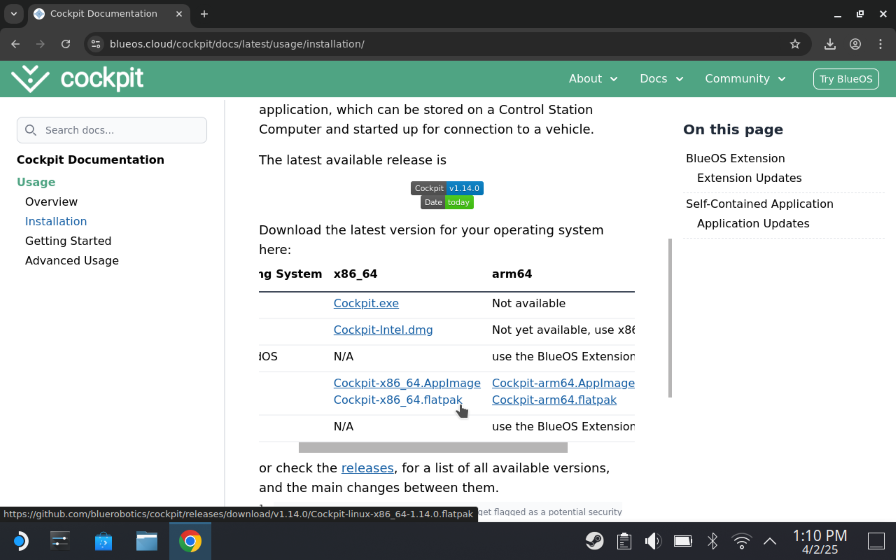Open the Community dropdown menu
Viewport: 896px width, 560px height.
point(745,79)
